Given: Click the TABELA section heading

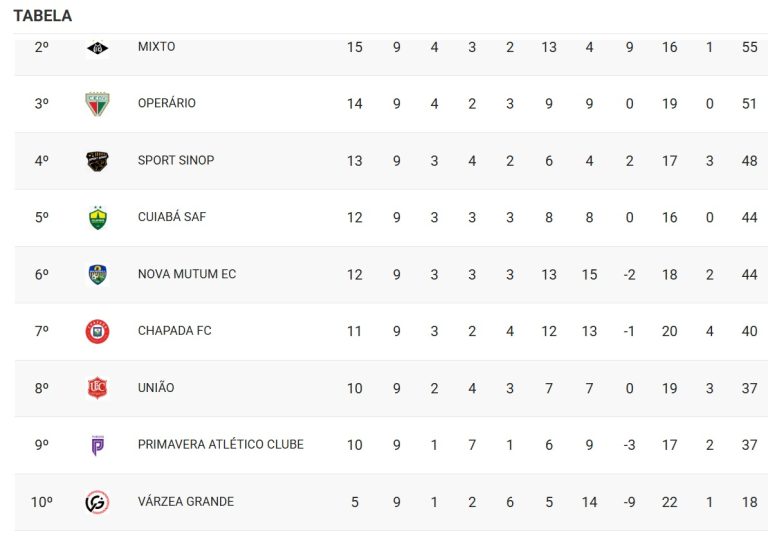Looking at the screenshot, I should click(42, 16).
